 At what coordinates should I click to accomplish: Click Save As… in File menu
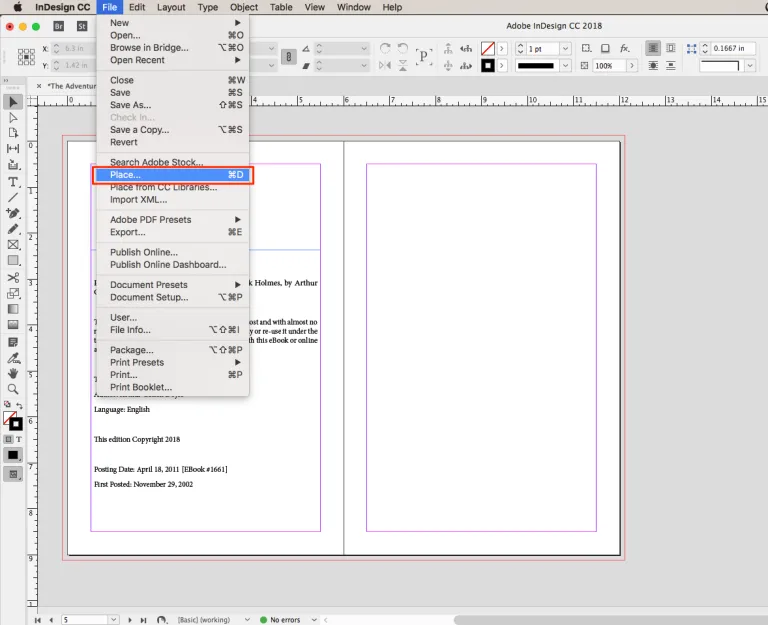[x=173, y=105]
